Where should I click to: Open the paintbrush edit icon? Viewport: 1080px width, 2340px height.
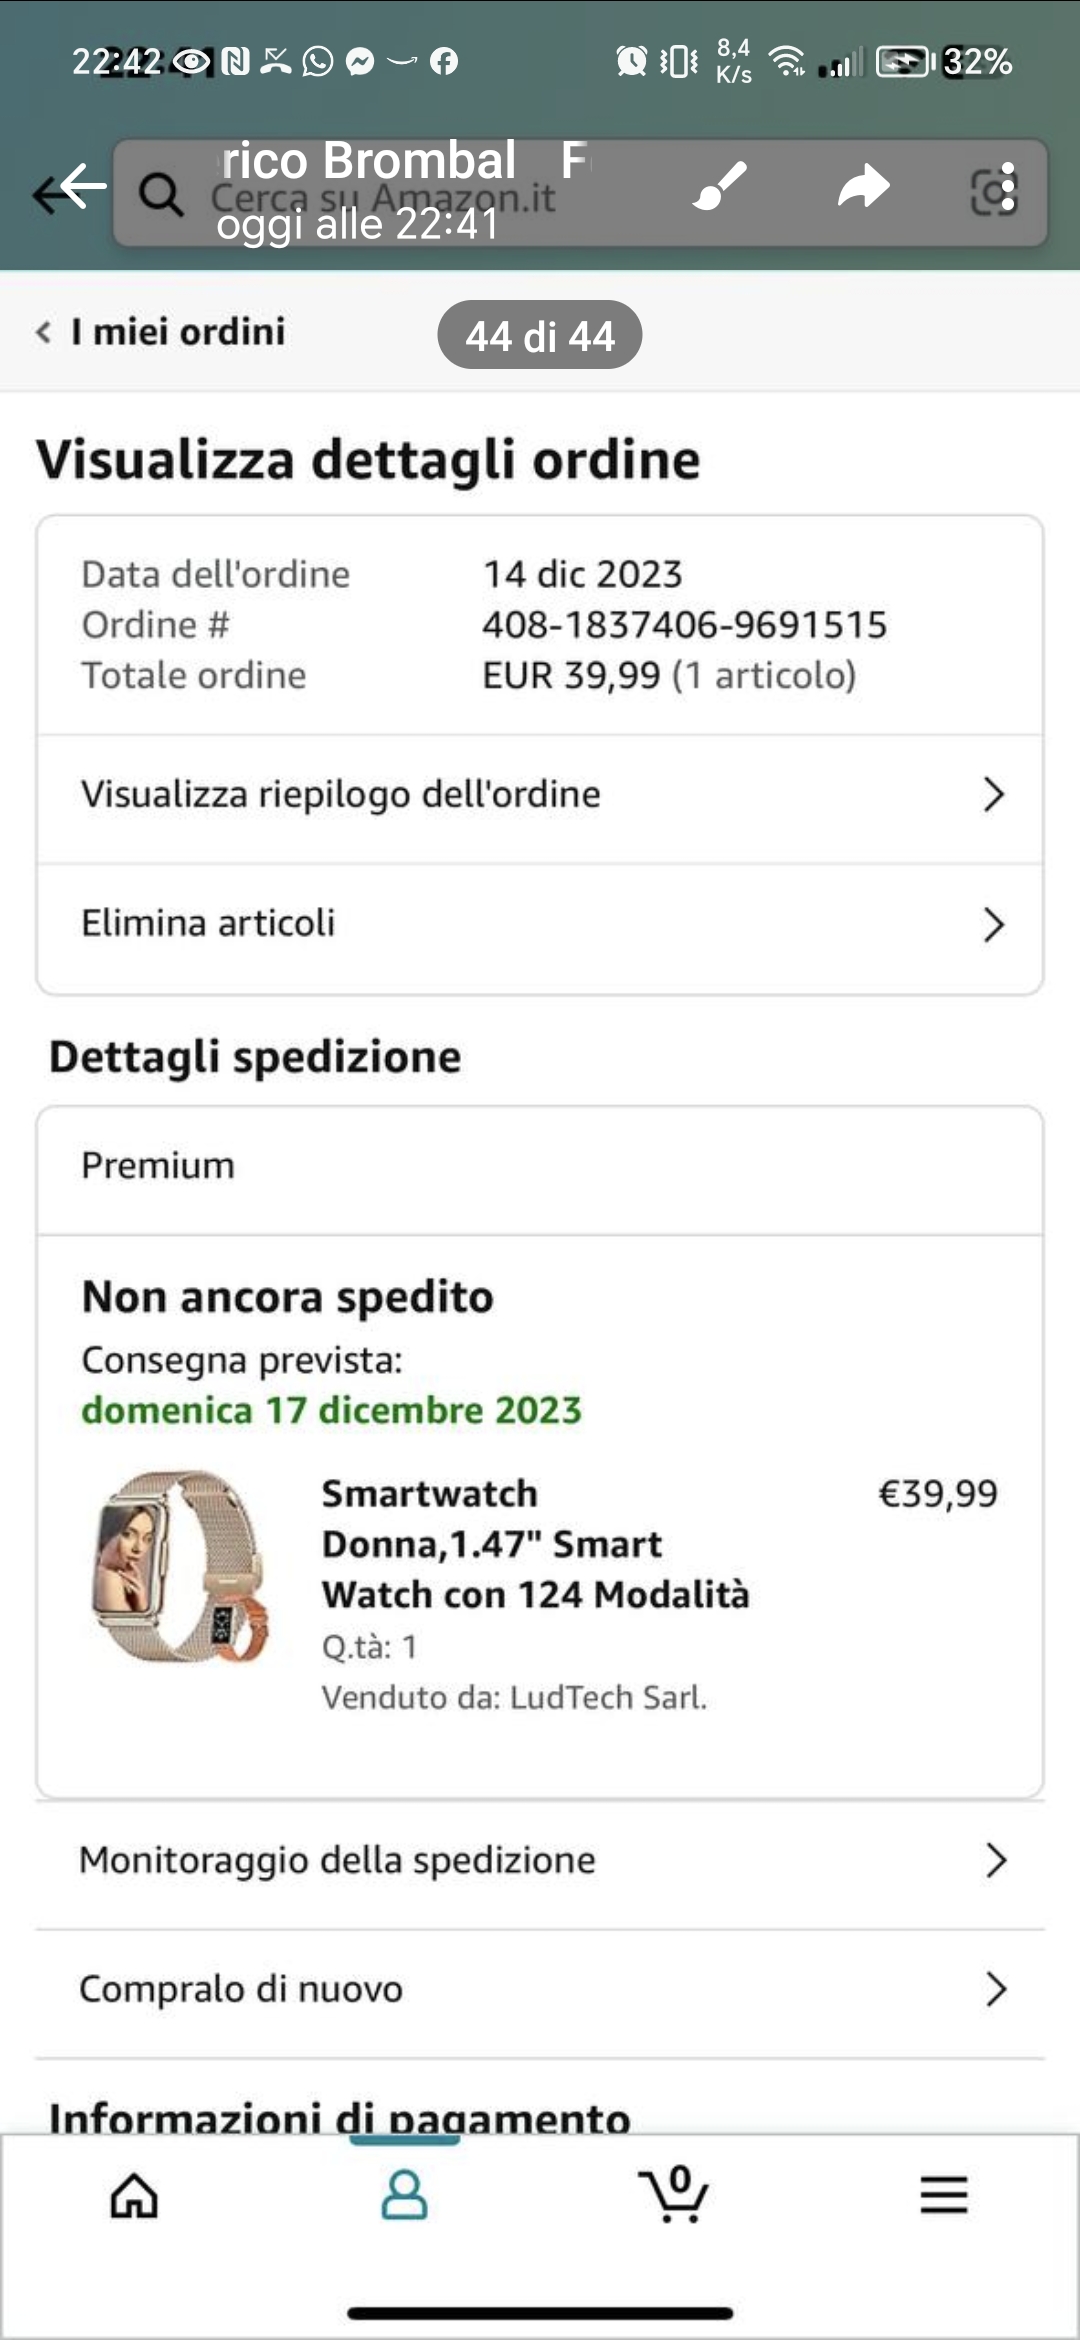click(x=720, y=187)
